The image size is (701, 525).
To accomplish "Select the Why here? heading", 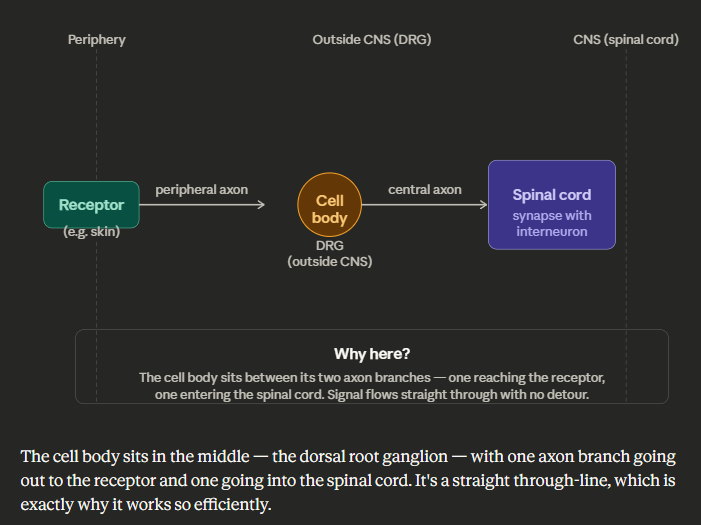I will [x=372, y=354].
